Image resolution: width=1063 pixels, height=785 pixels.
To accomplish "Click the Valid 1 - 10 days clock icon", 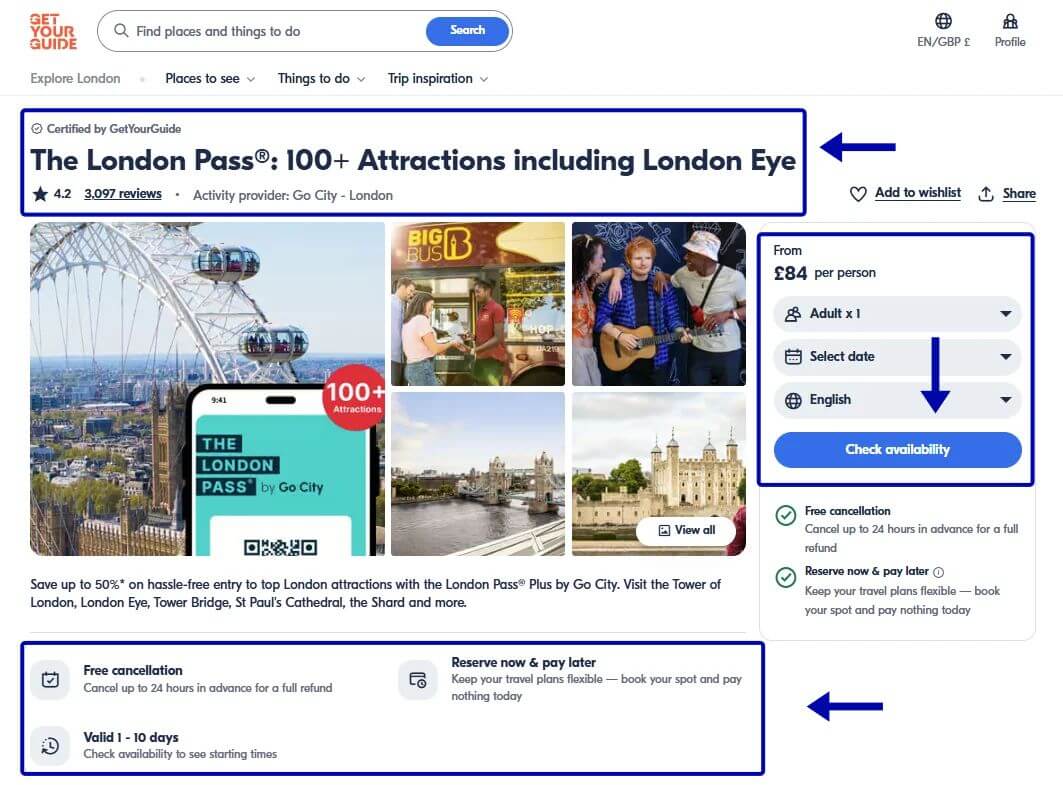I will pyautogui.click(x=50, y=746).
